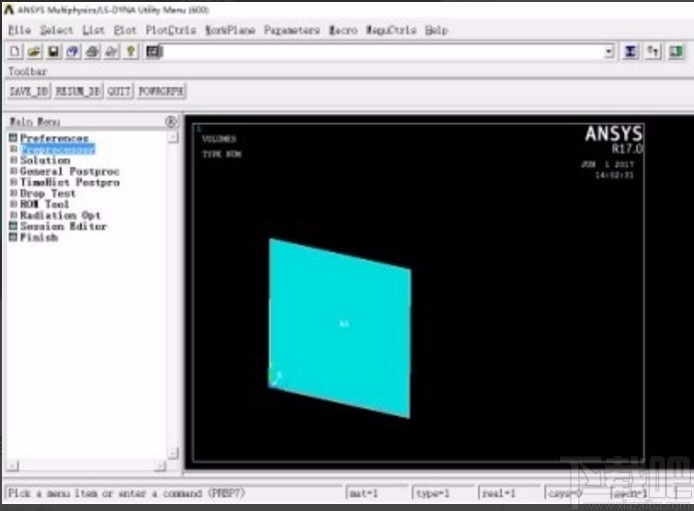Viewport: 694px width, 511px height.
Task: Select General Postproc in the Main Menu
Action: [x=69, y=171]
